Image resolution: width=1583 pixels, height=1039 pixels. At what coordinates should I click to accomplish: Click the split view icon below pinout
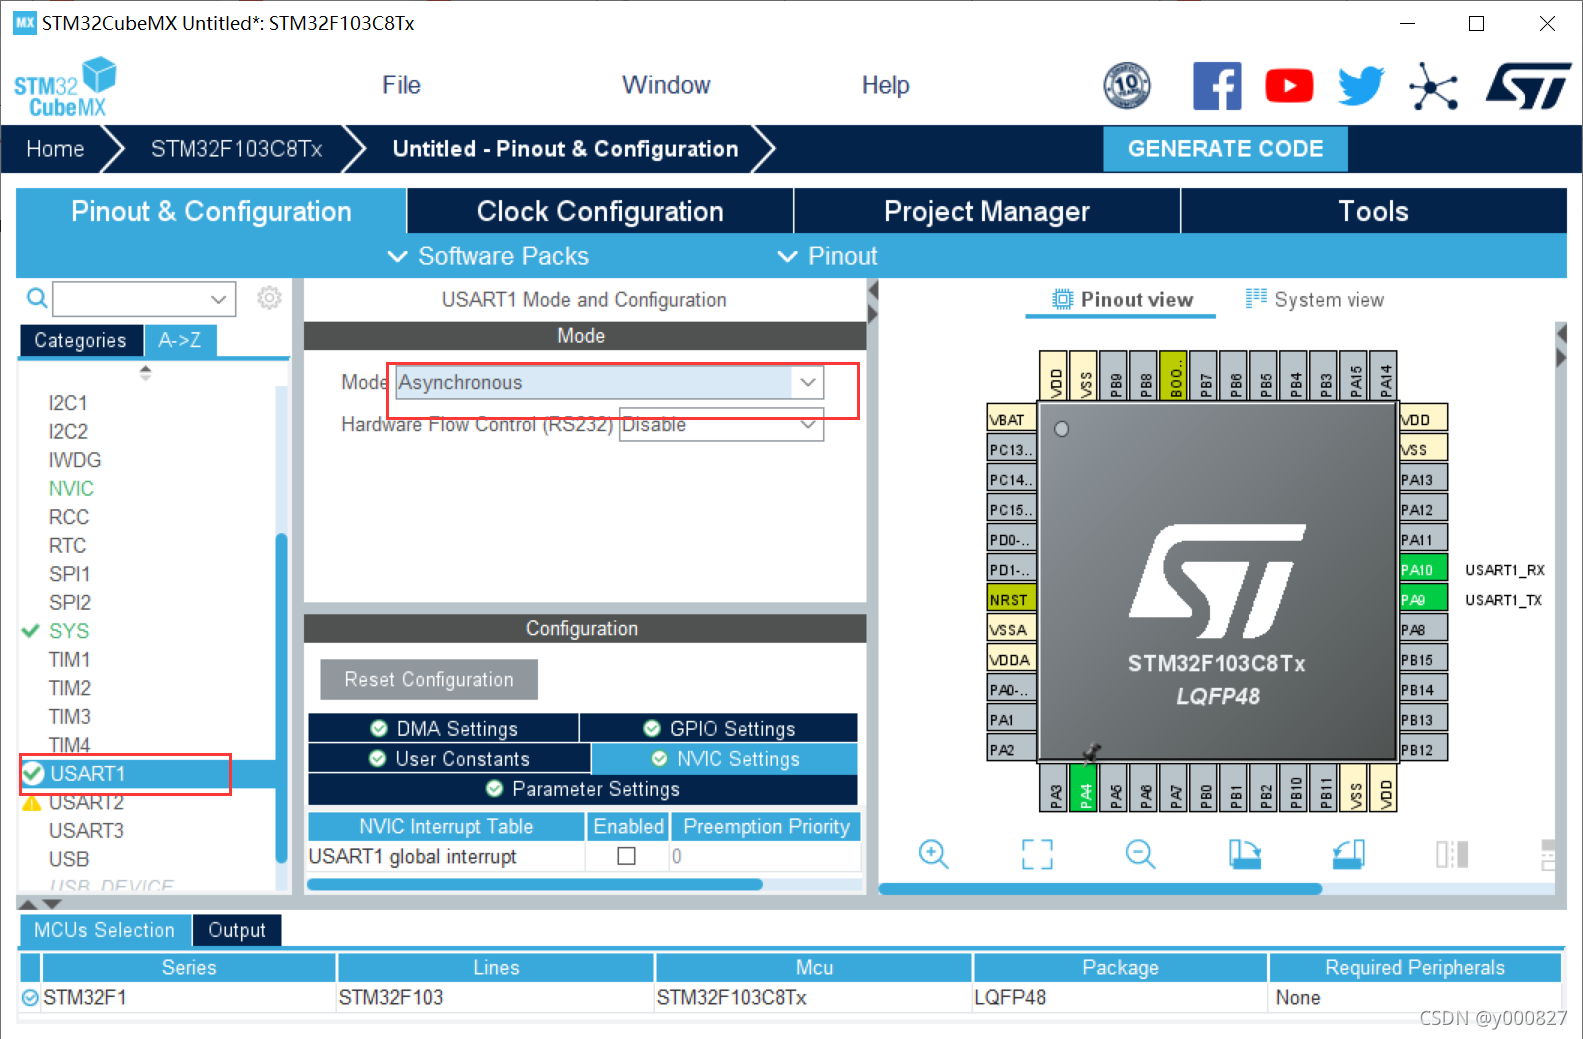coord(1452,854)
